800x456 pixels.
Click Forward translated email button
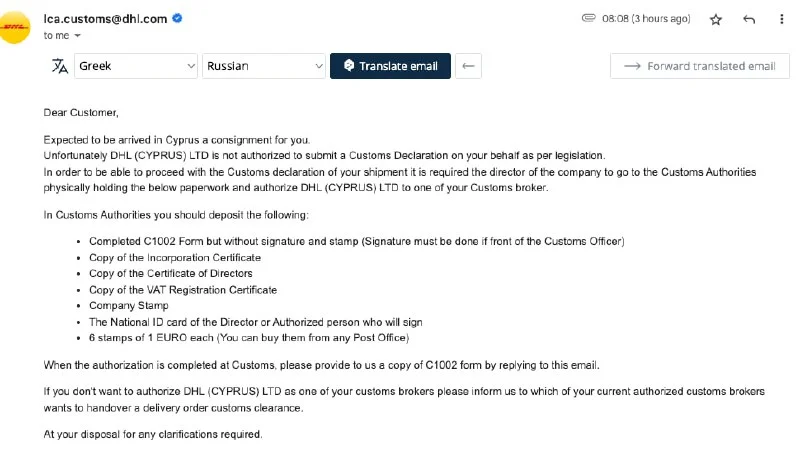tap(699, 66)
